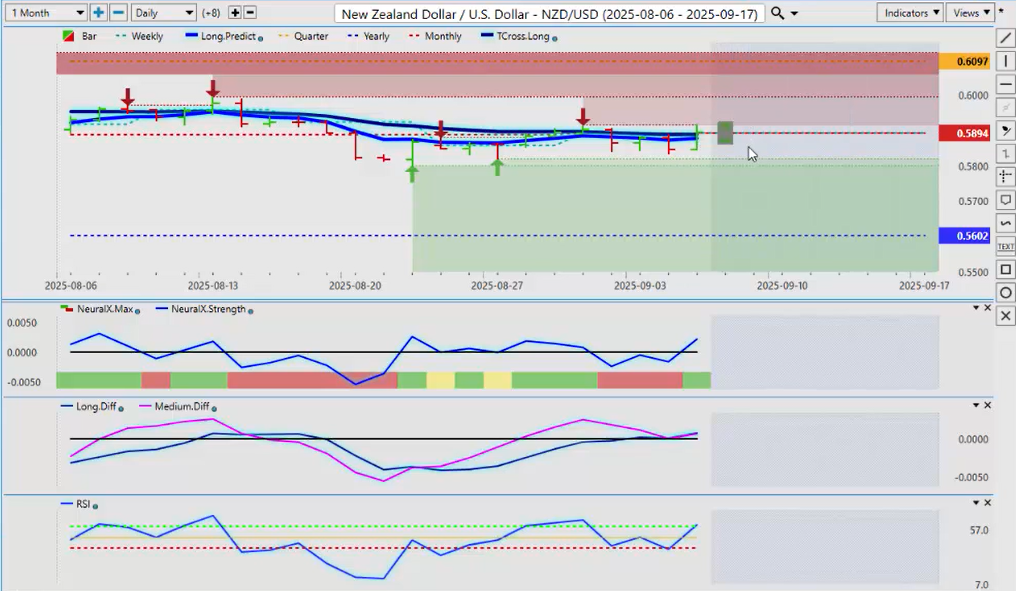Screen dimensions: 1016x591
Task: Select the circle drawing tool
Action: 1005,292
